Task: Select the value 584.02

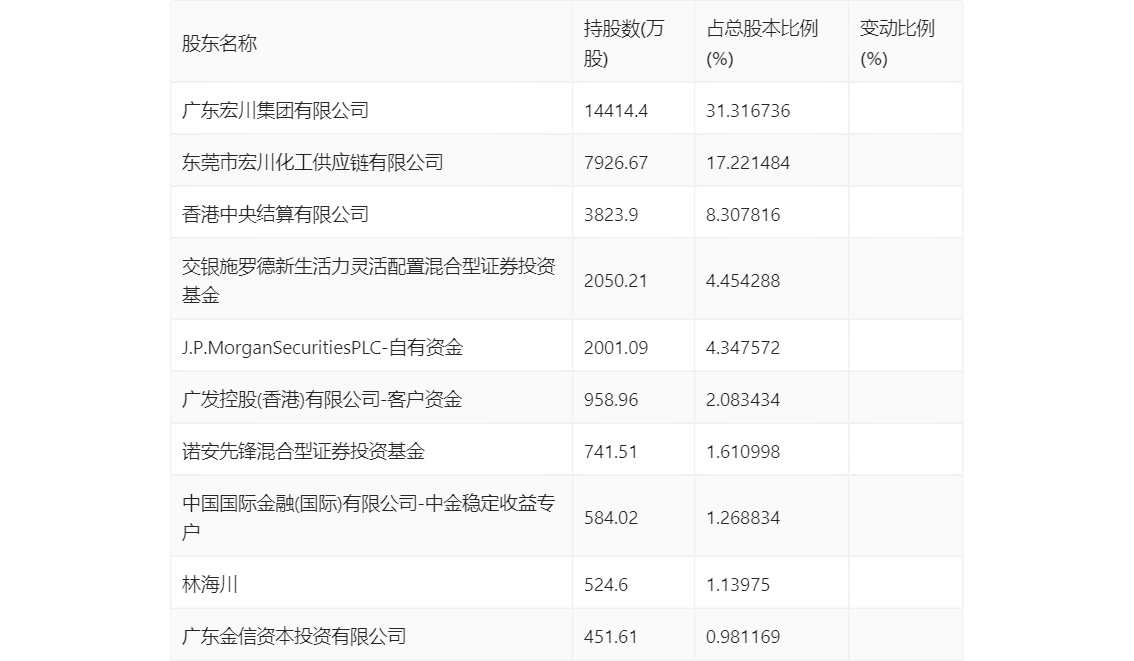Action: coord(610,518)
